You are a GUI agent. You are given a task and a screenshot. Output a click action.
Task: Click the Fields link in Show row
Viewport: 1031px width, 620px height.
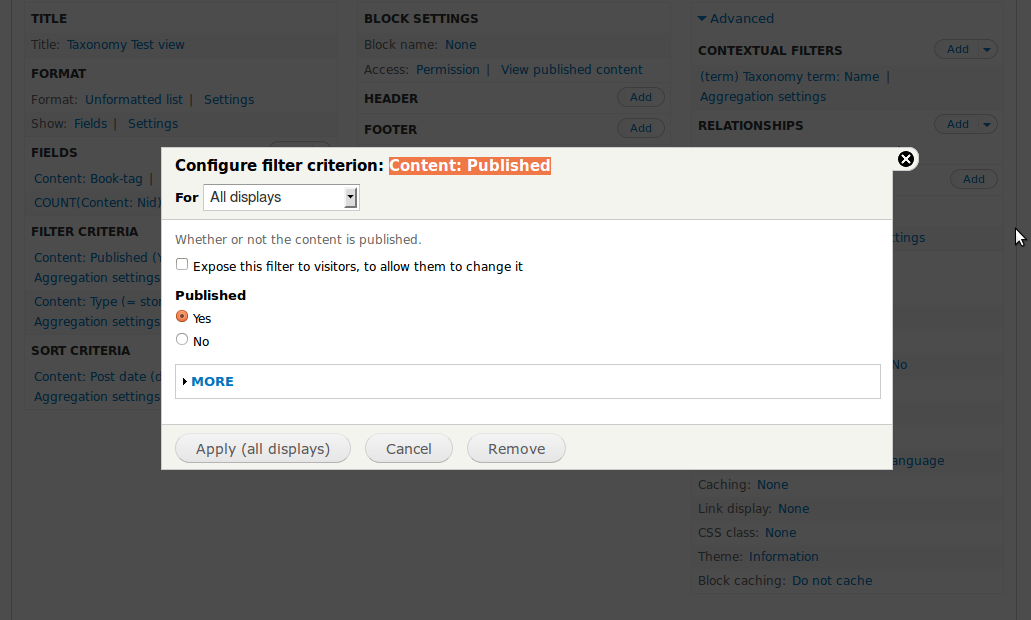(91, 124)
